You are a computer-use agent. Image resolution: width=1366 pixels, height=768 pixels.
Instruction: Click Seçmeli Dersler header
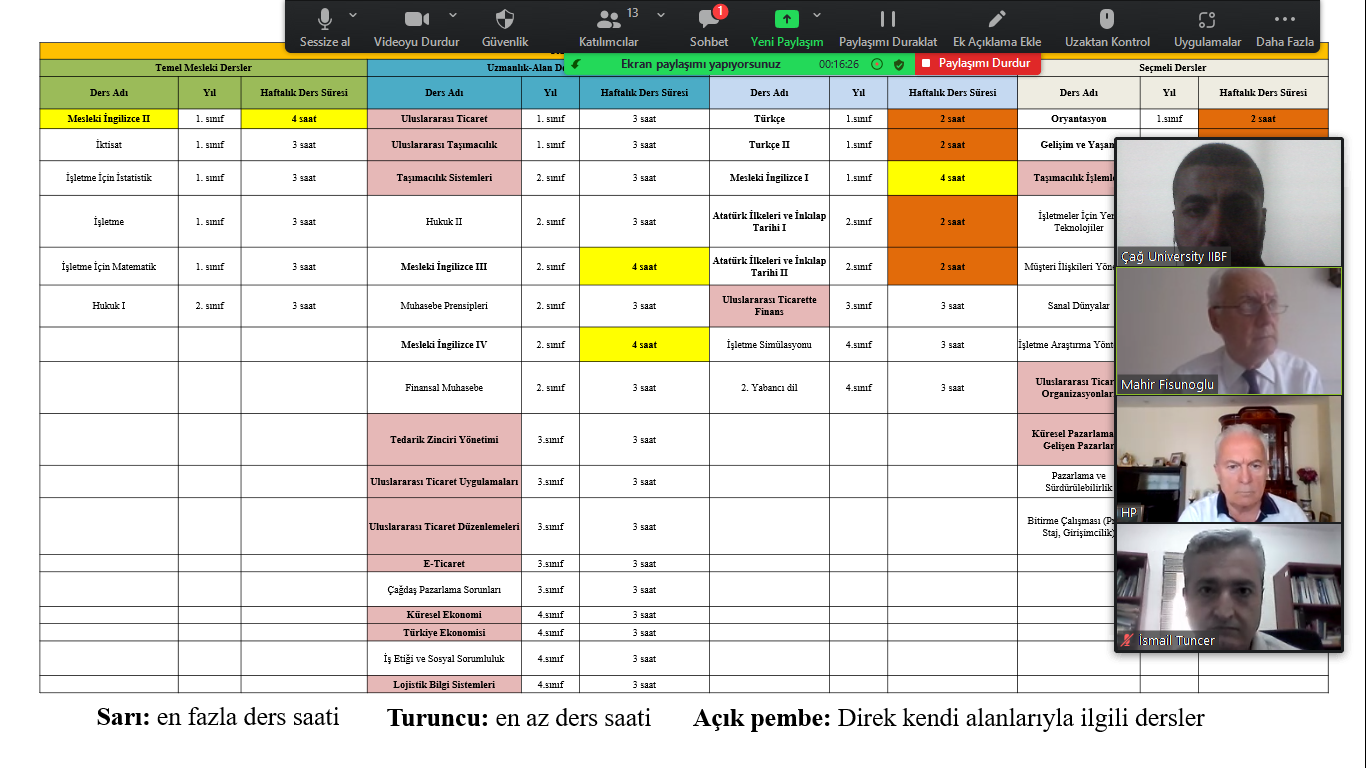click(x=1173, y=68)
